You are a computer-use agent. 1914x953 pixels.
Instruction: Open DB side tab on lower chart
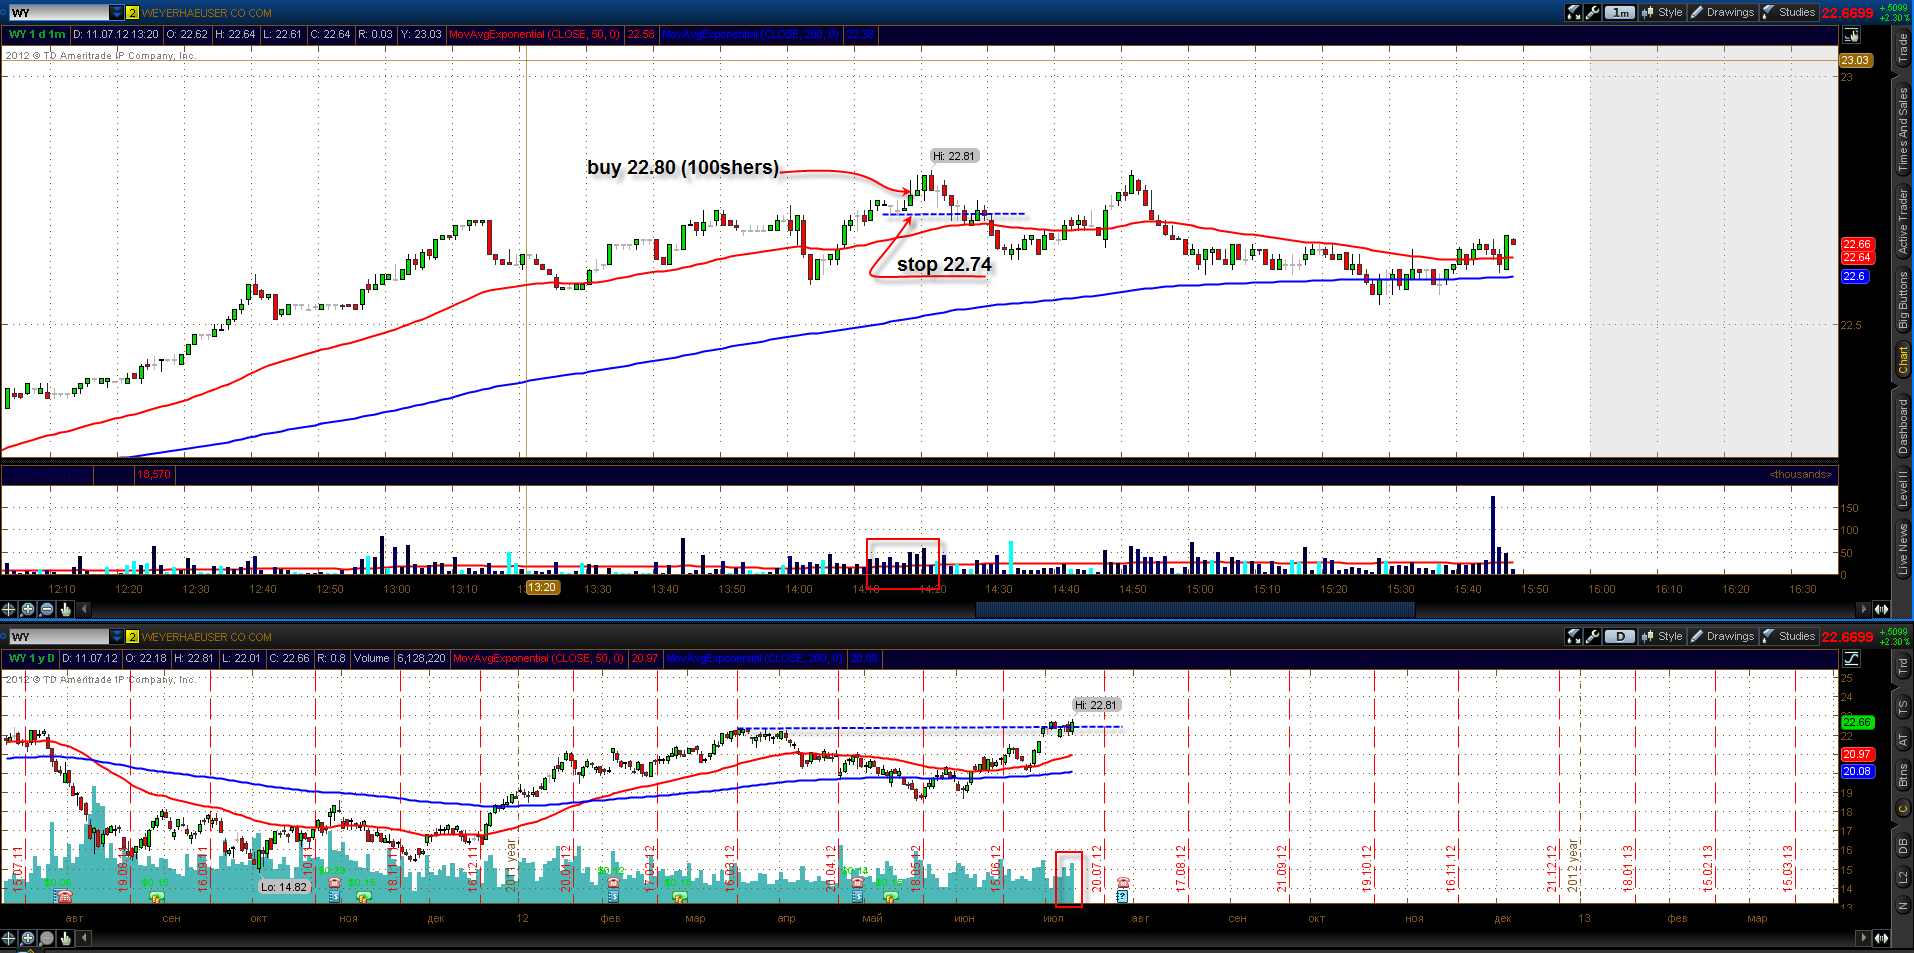coord(1903,846)
